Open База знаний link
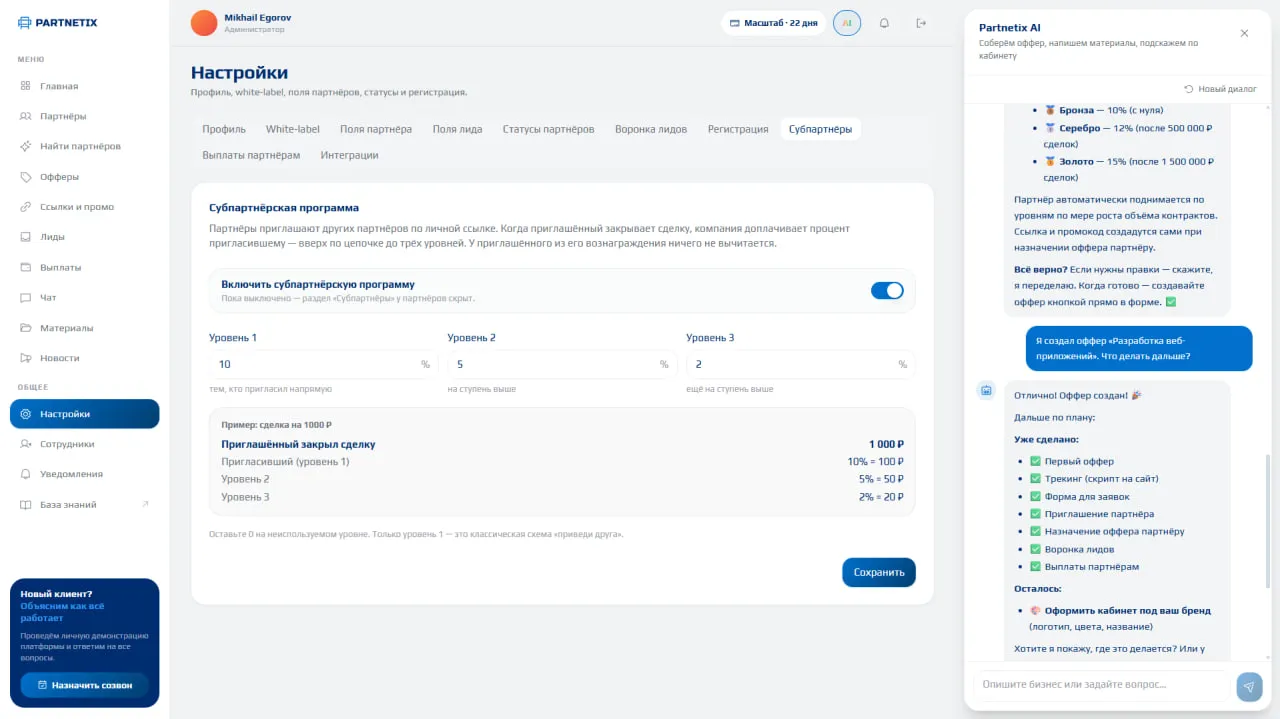Screen dimensions: 1280x719 tap(84, 505)
